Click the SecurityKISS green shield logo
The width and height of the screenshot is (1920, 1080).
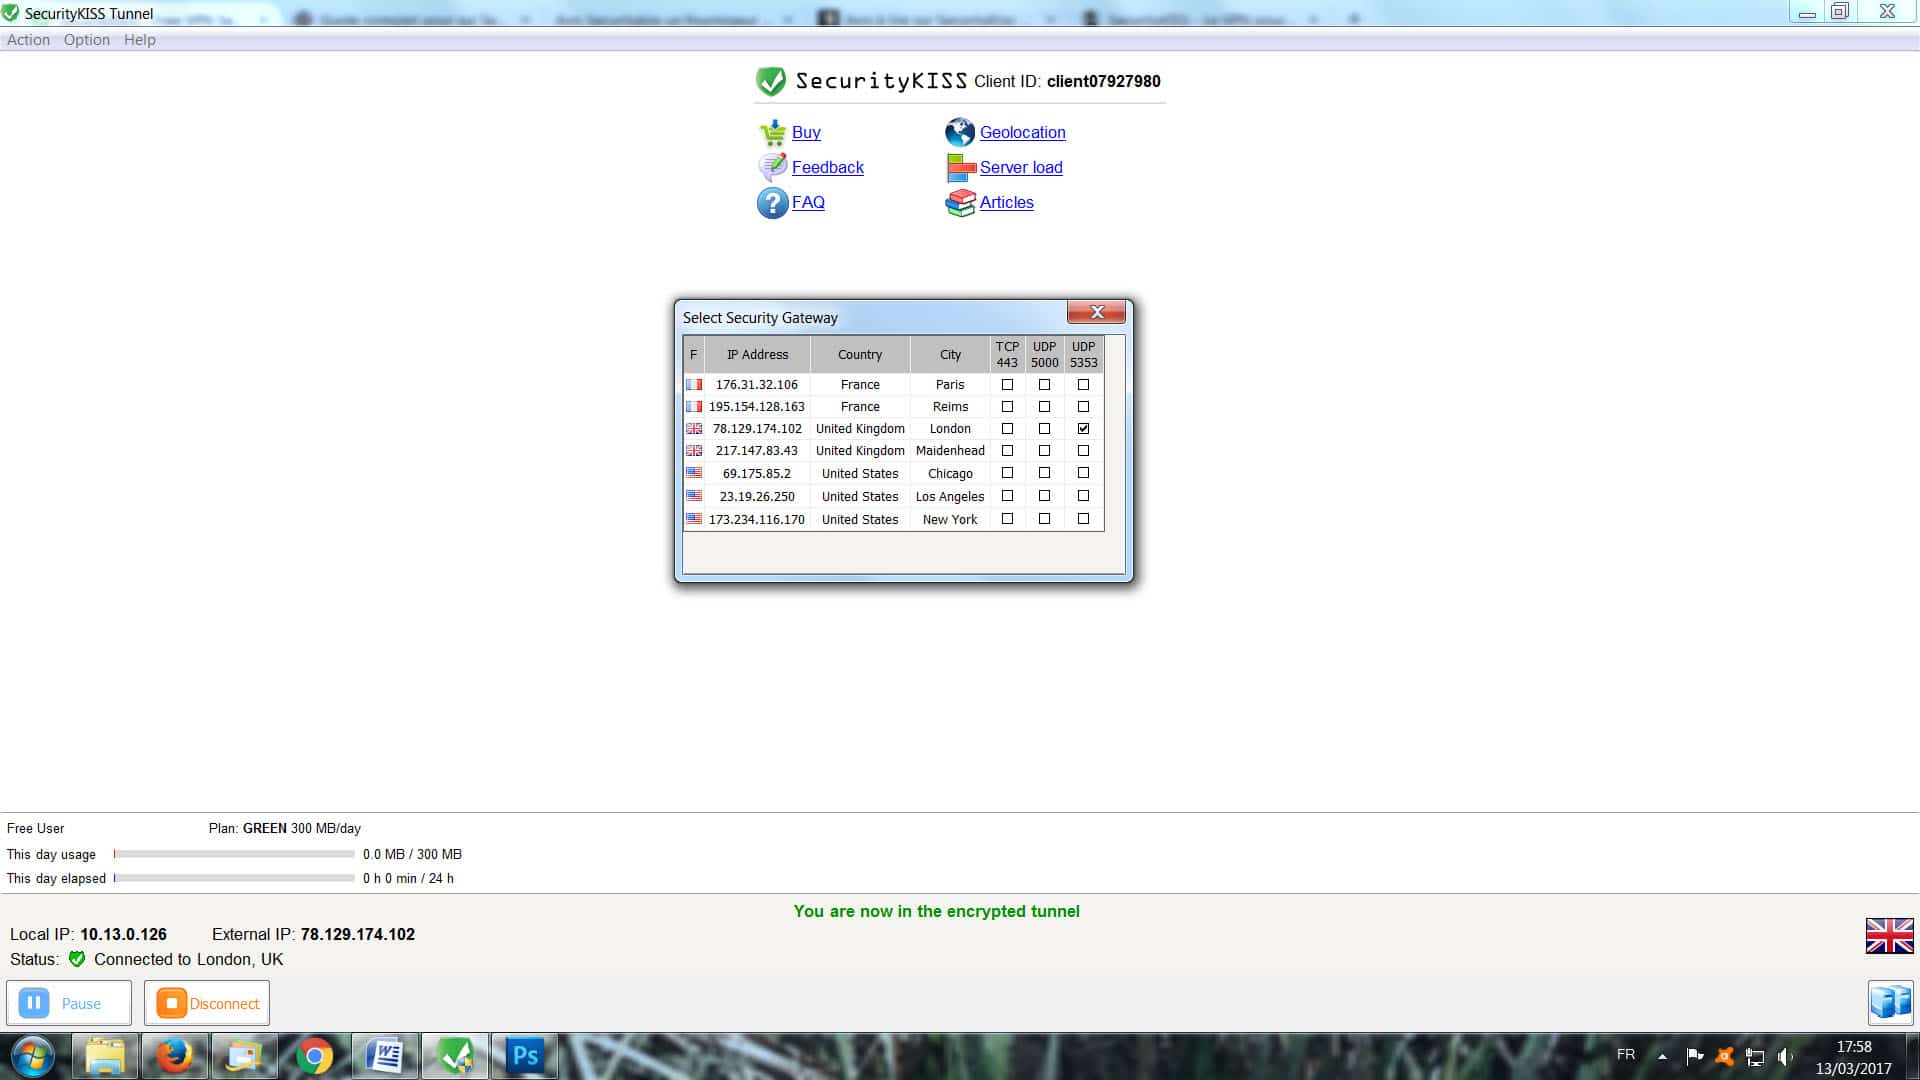tap(771, 81)
